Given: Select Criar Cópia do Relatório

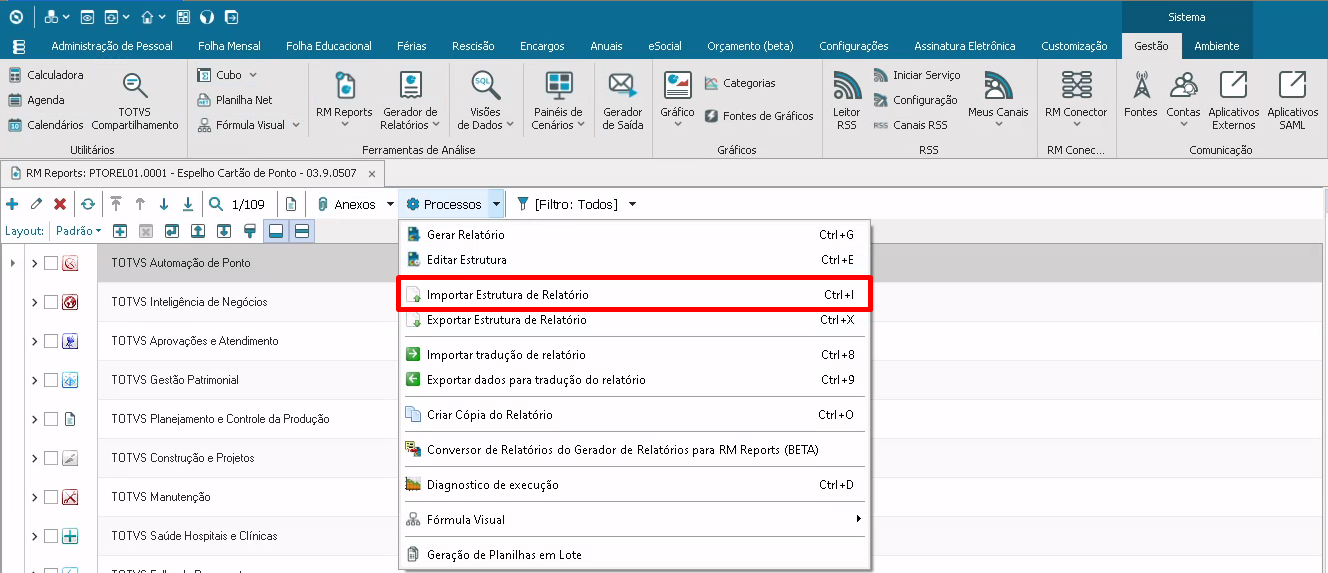Looking at the screenshot, I should [x=635, y=415].
